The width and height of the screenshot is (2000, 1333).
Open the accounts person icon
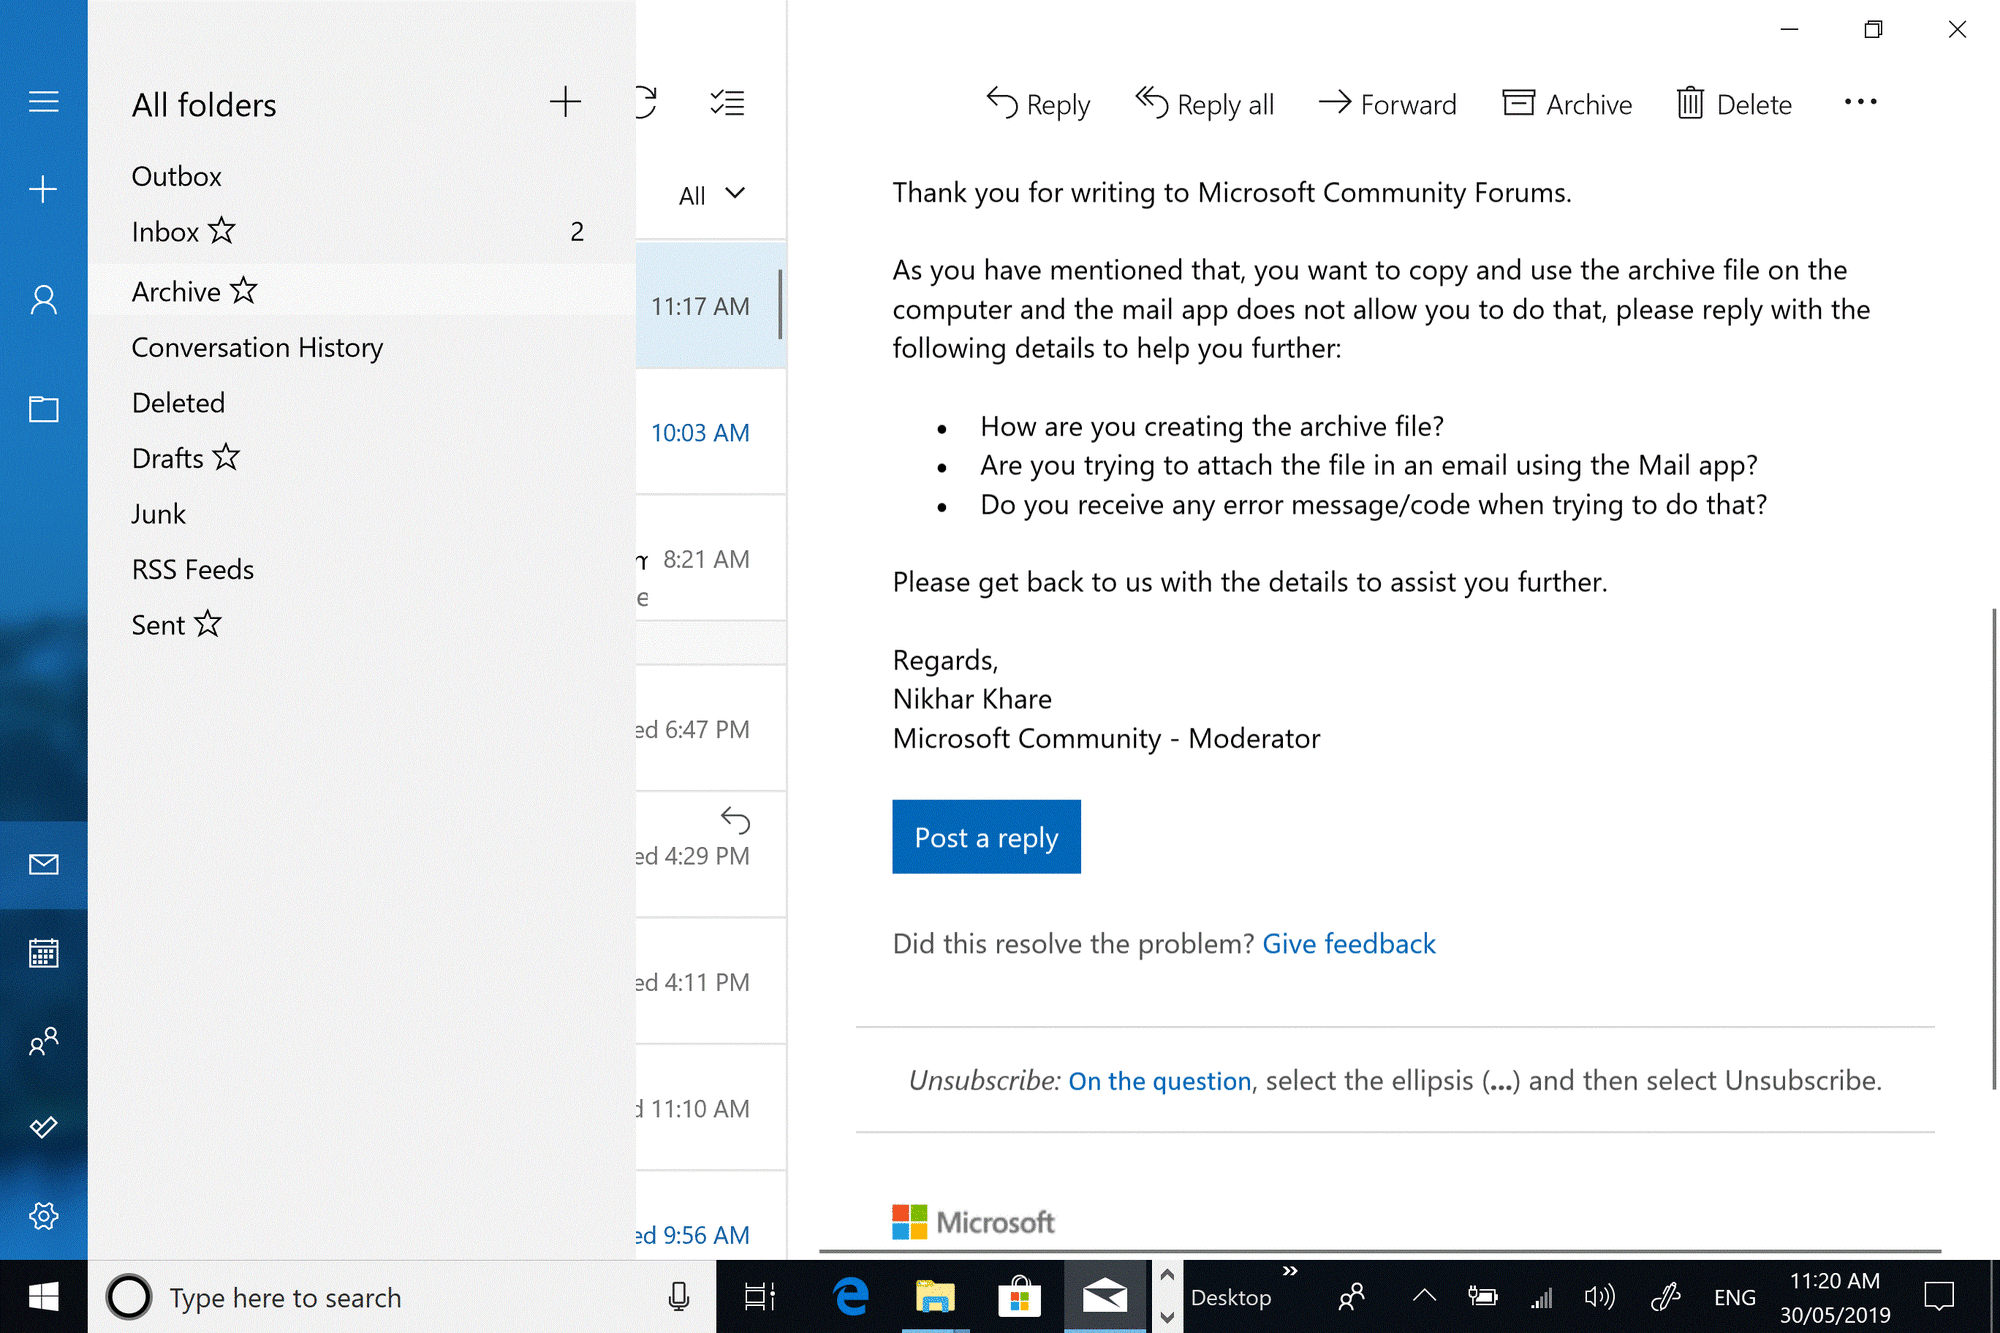[x=43, y=299]
